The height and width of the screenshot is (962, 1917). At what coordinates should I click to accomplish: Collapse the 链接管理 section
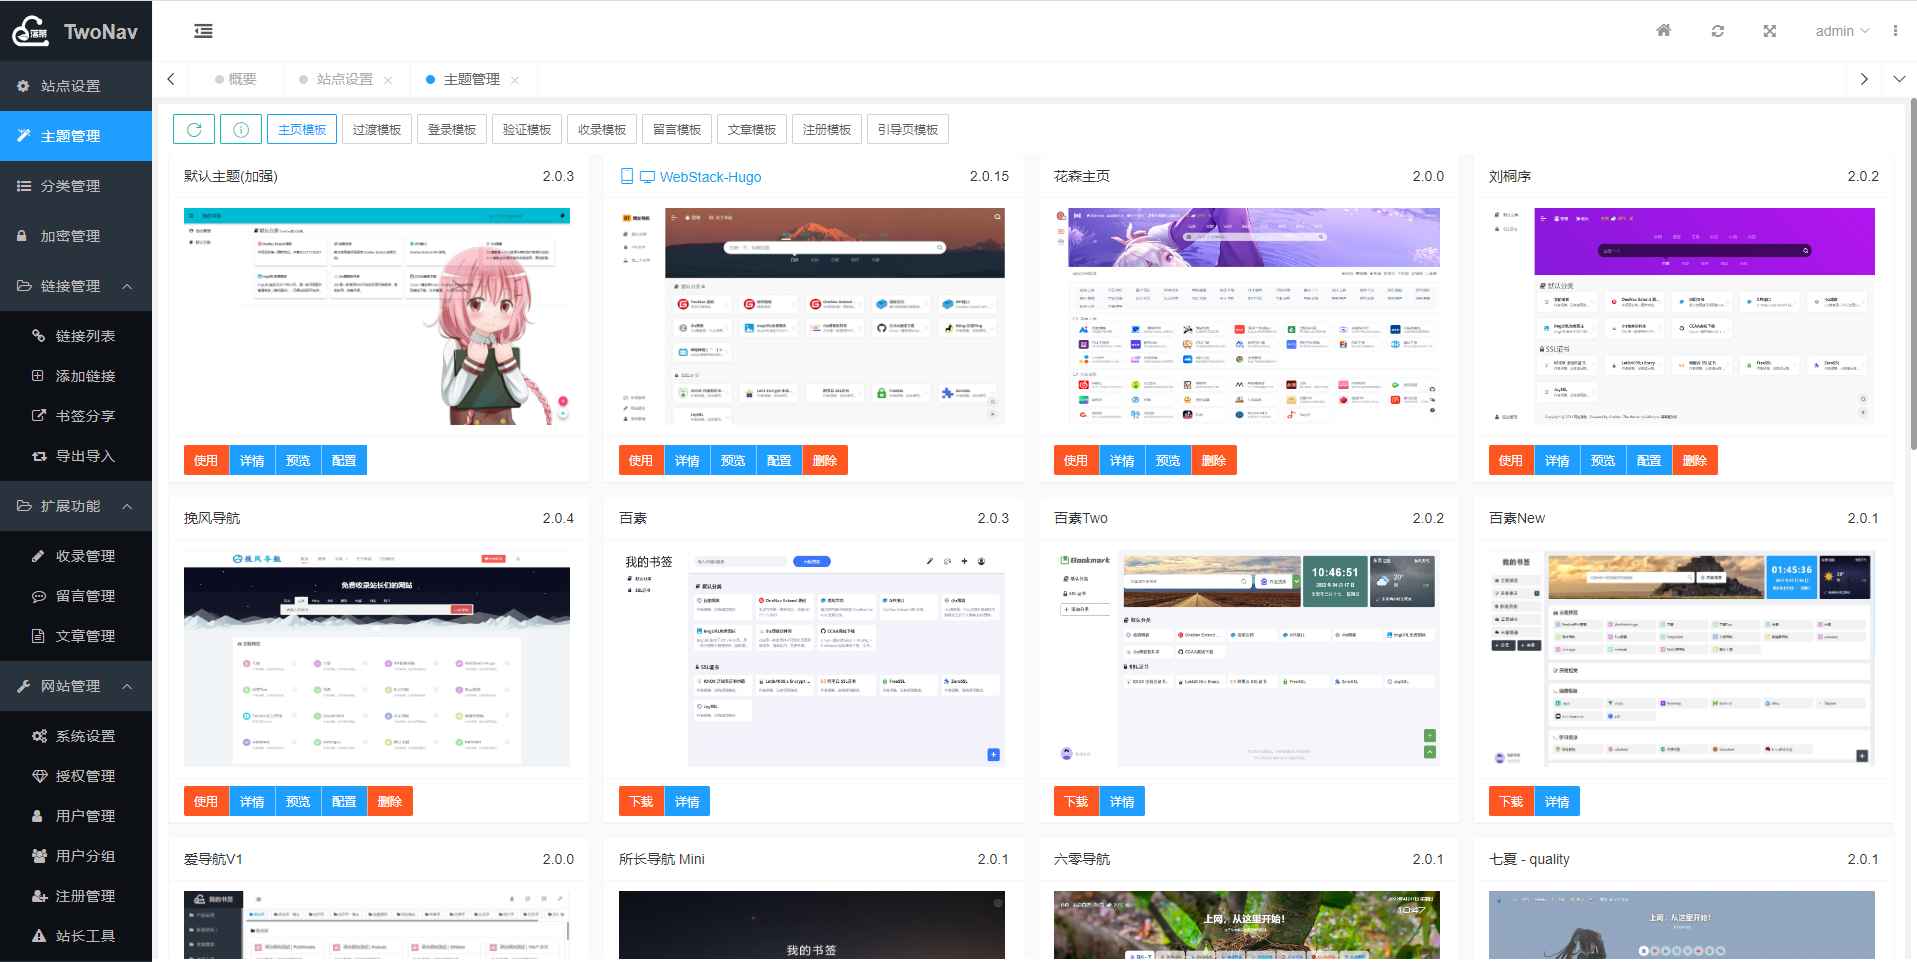[x=75, y=286]
